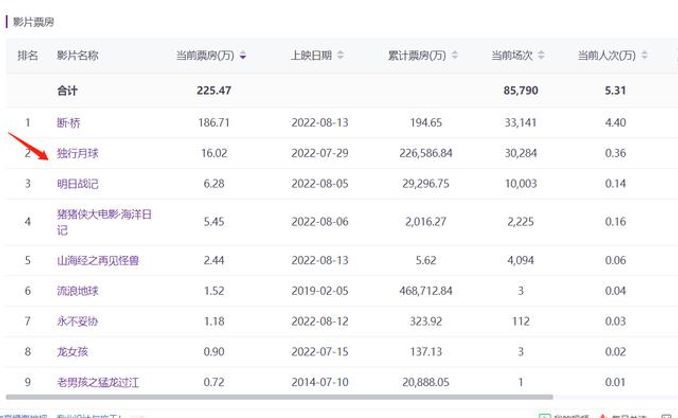The width and height of the screenshot is (678, 418).
Task: Click the 明日战记 film title
Action: click(78, 184)
